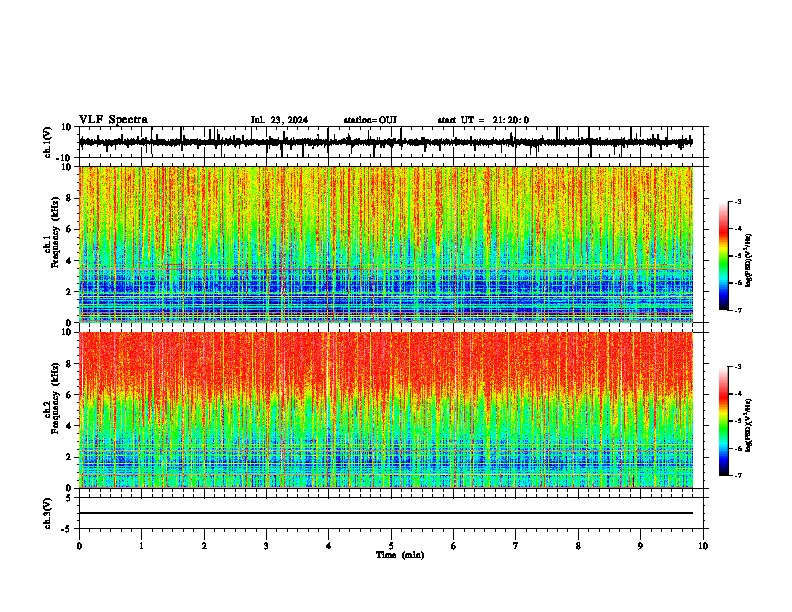Viewport: 792px width, 612px height.
Task: Click the time axis tick label "8"
Action: pos(578,546)
